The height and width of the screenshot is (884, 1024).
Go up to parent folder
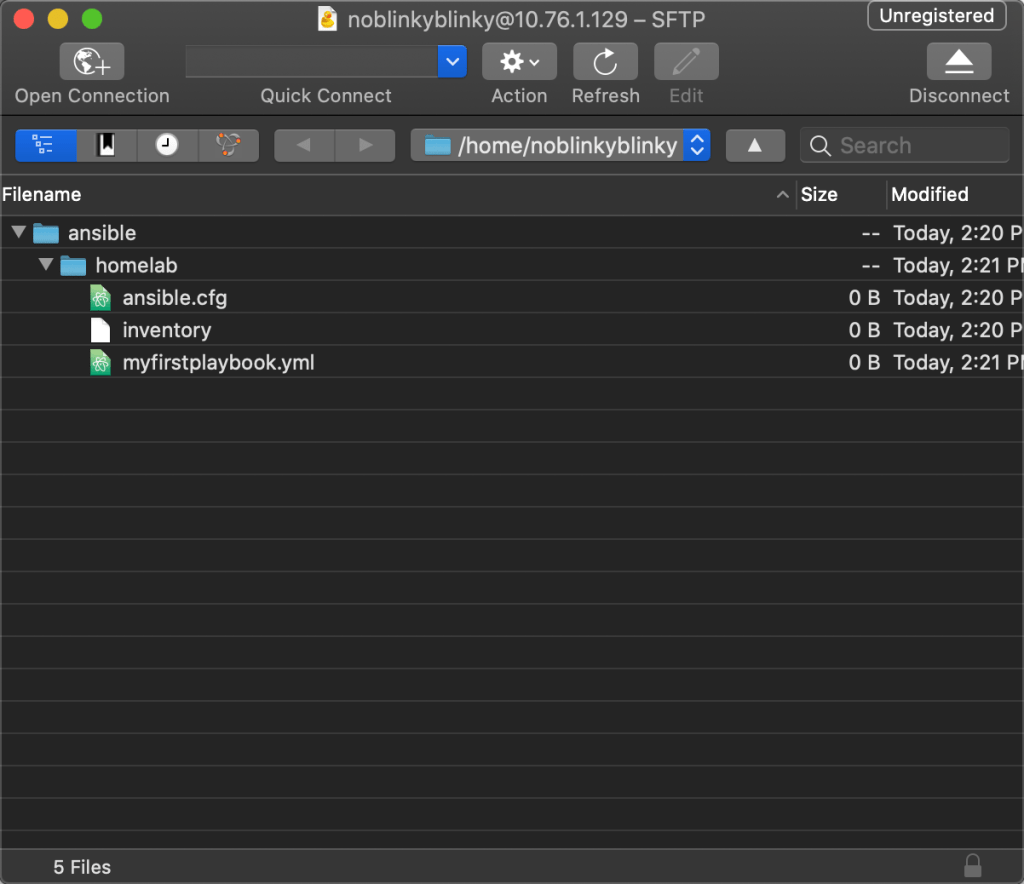754,146
